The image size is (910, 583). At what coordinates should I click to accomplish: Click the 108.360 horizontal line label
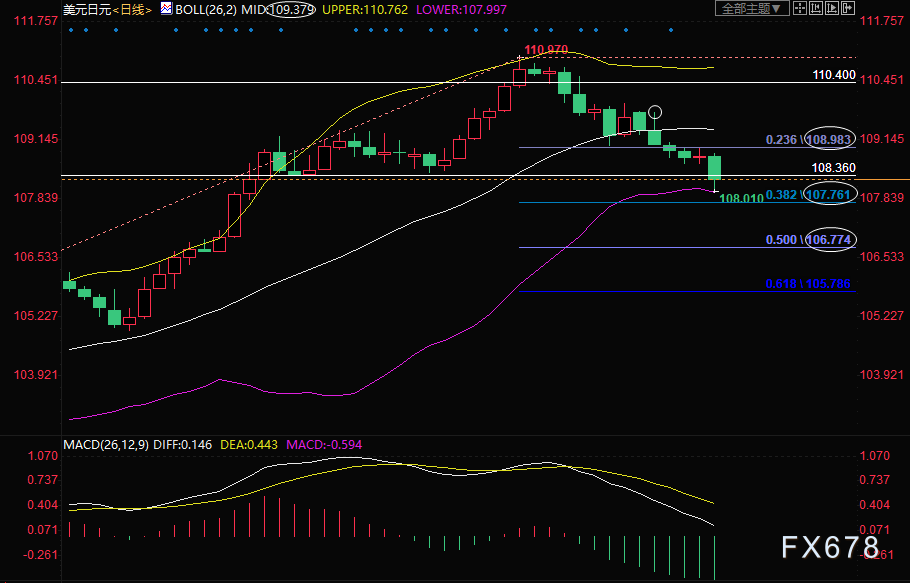tap(833, 168)
